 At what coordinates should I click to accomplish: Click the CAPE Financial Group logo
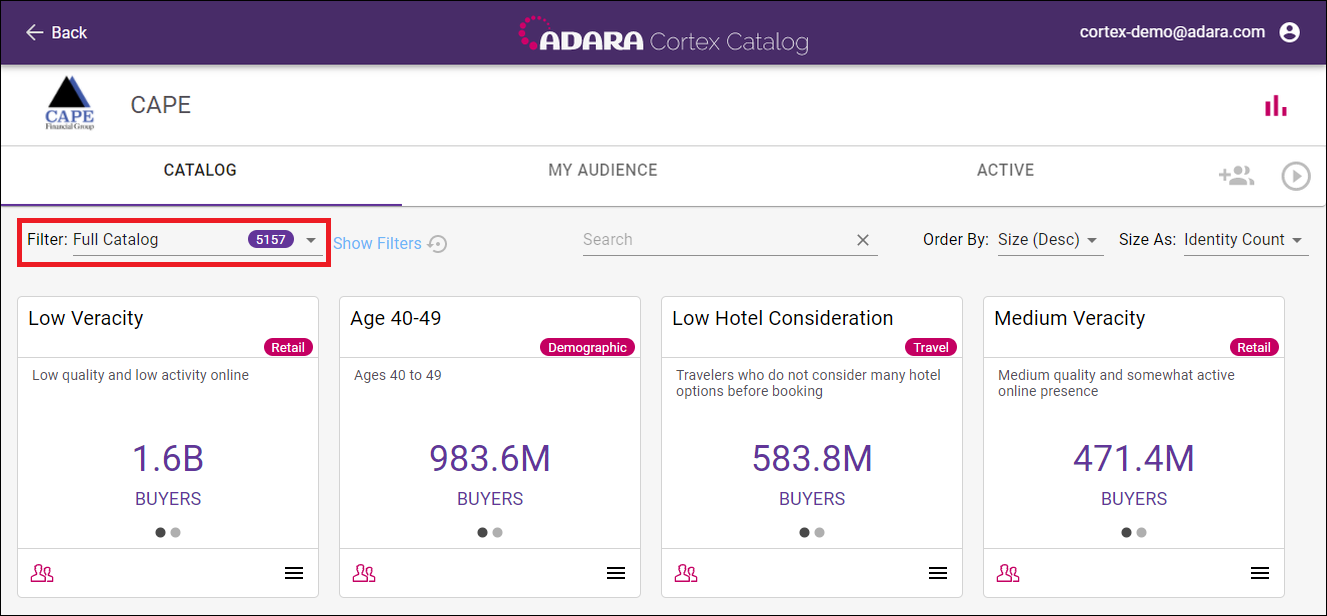click(70, 104)
